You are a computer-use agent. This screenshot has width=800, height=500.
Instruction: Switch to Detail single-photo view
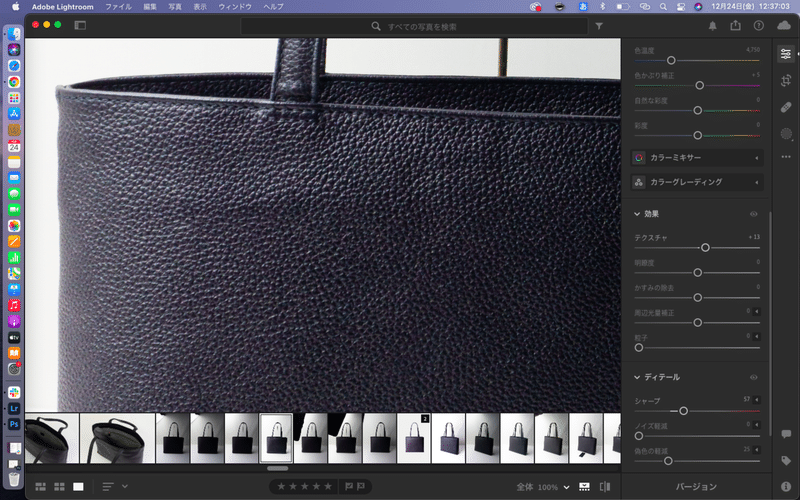pos(78,487)
